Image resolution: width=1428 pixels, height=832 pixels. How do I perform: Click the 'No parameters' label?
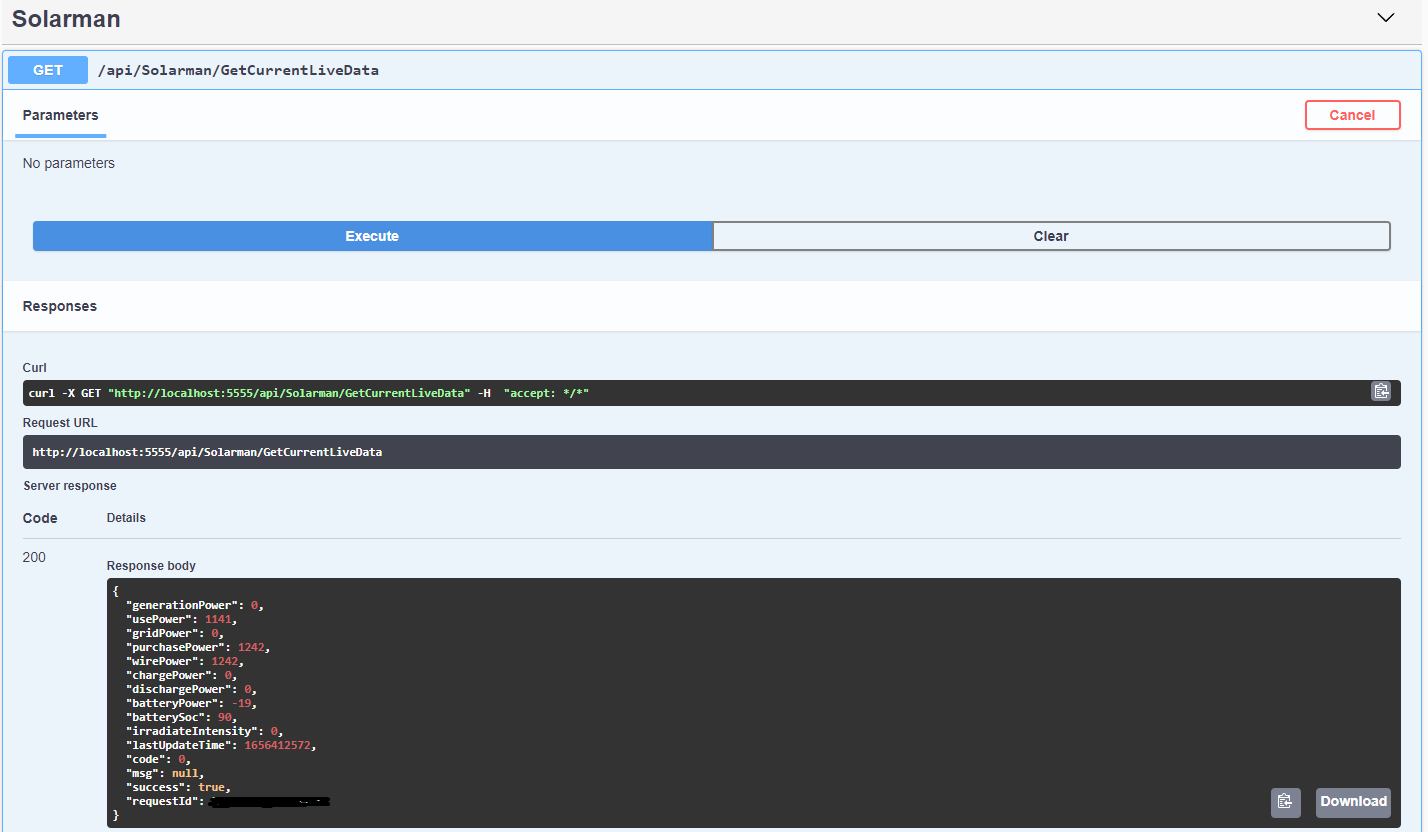pos(68,162)
